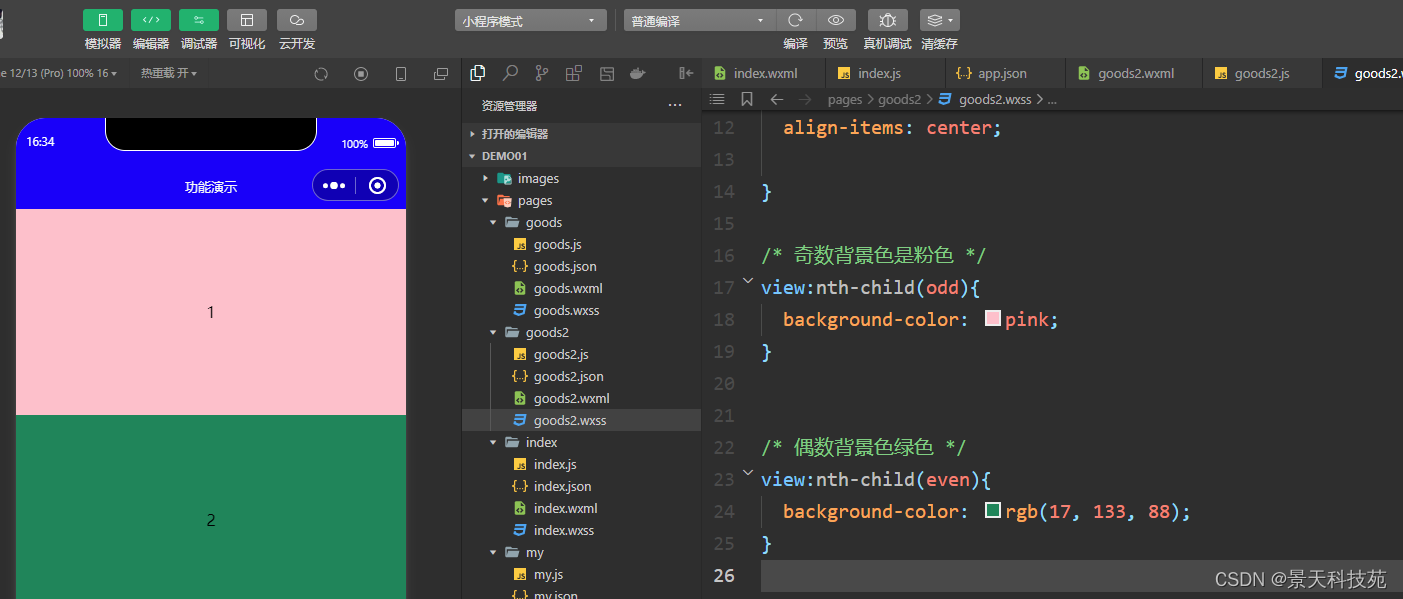Open goods.js in the file tree
This screenshot has height=599, width=1403.
pos(581,244)
